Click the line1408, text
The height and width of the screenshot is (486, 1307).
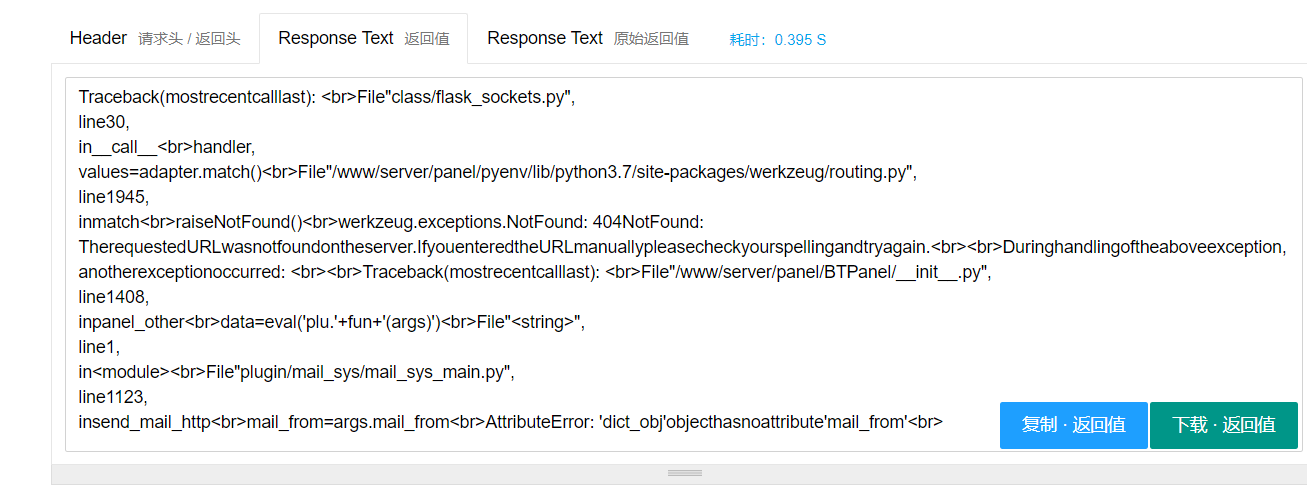tap(113, 297)
